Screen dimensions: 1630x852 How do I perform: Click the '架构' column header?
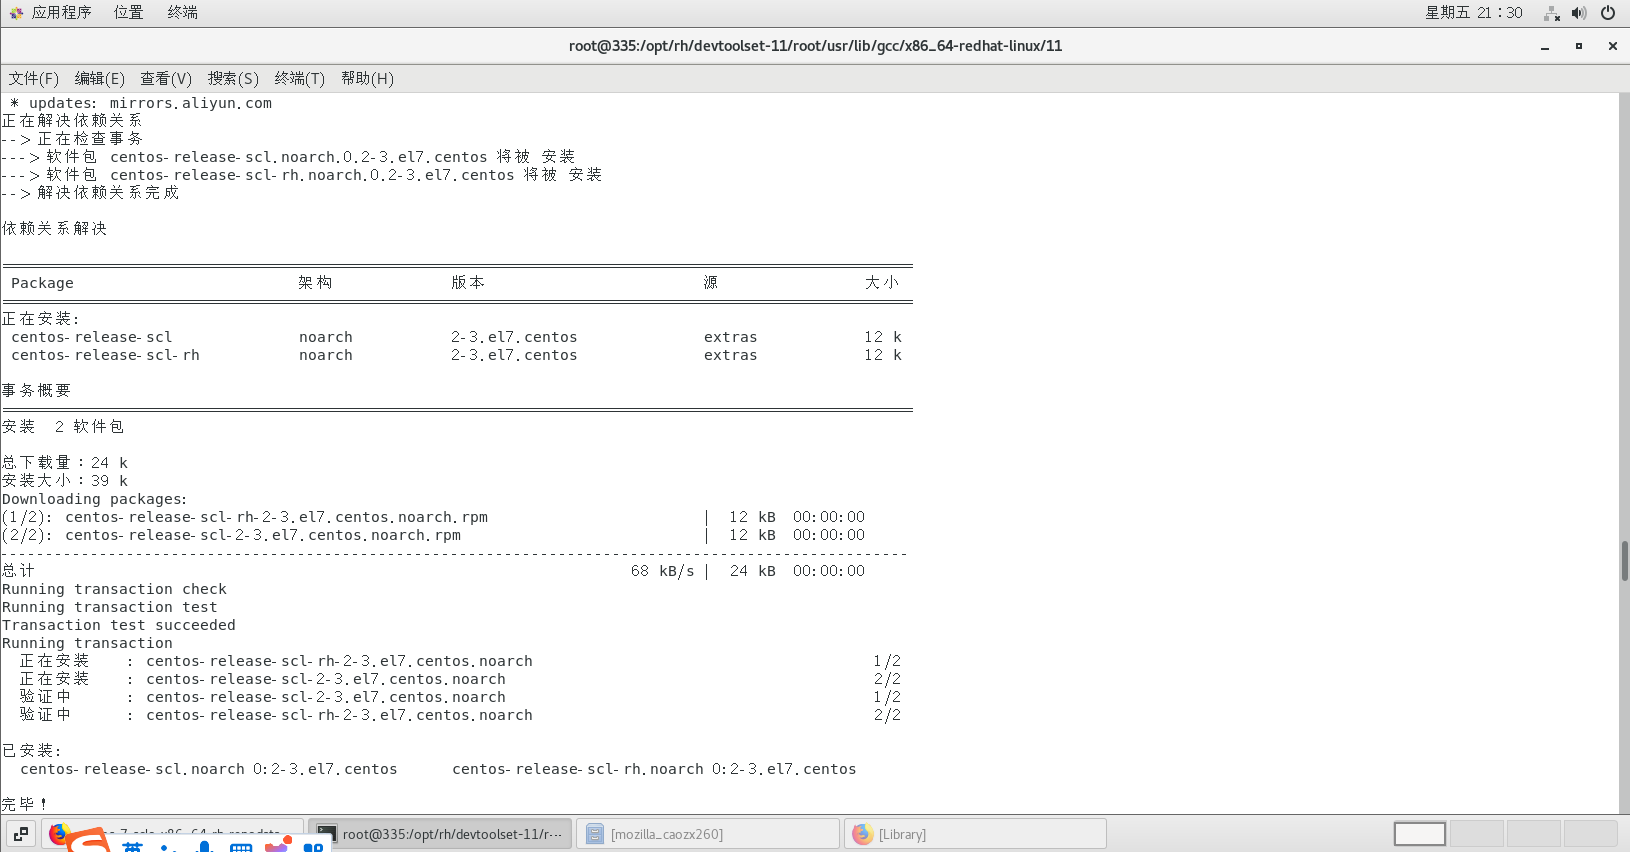pos(315,283)
